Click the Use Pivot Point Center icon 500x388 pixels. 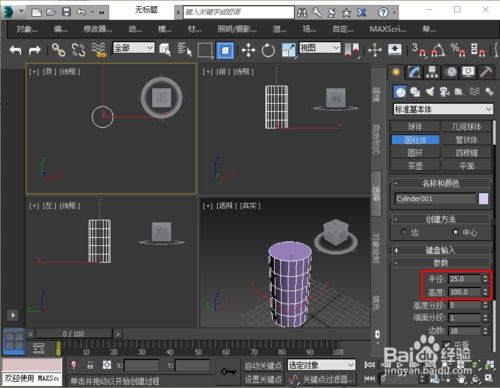click(x=352, y=50)
